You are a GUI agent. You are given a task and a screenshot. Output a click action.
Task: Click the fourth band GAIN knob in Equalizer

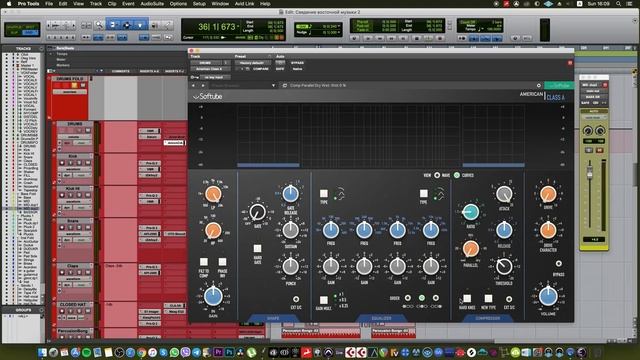[431, 267]
